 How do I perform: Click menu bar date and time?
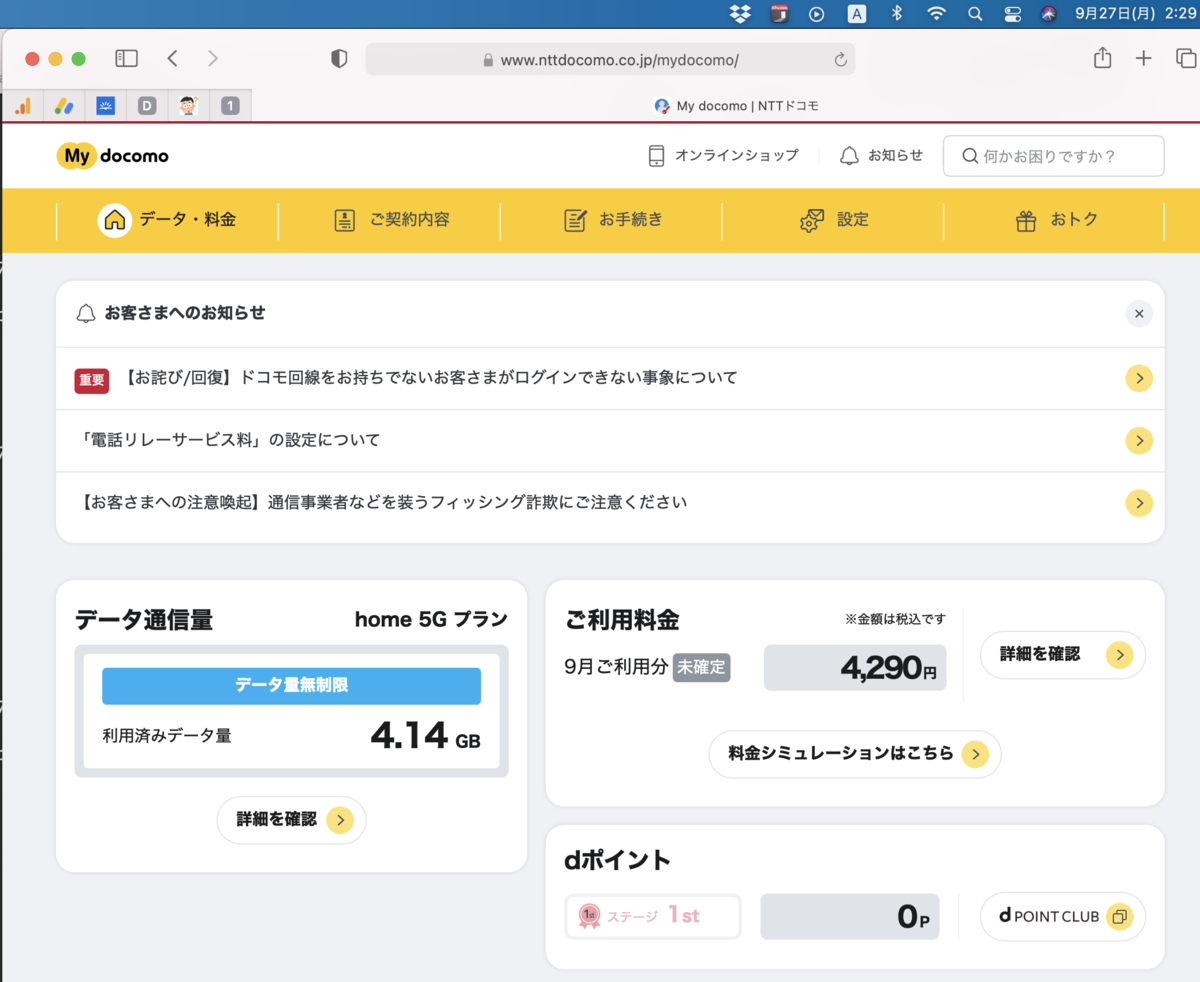point(1135,14)
